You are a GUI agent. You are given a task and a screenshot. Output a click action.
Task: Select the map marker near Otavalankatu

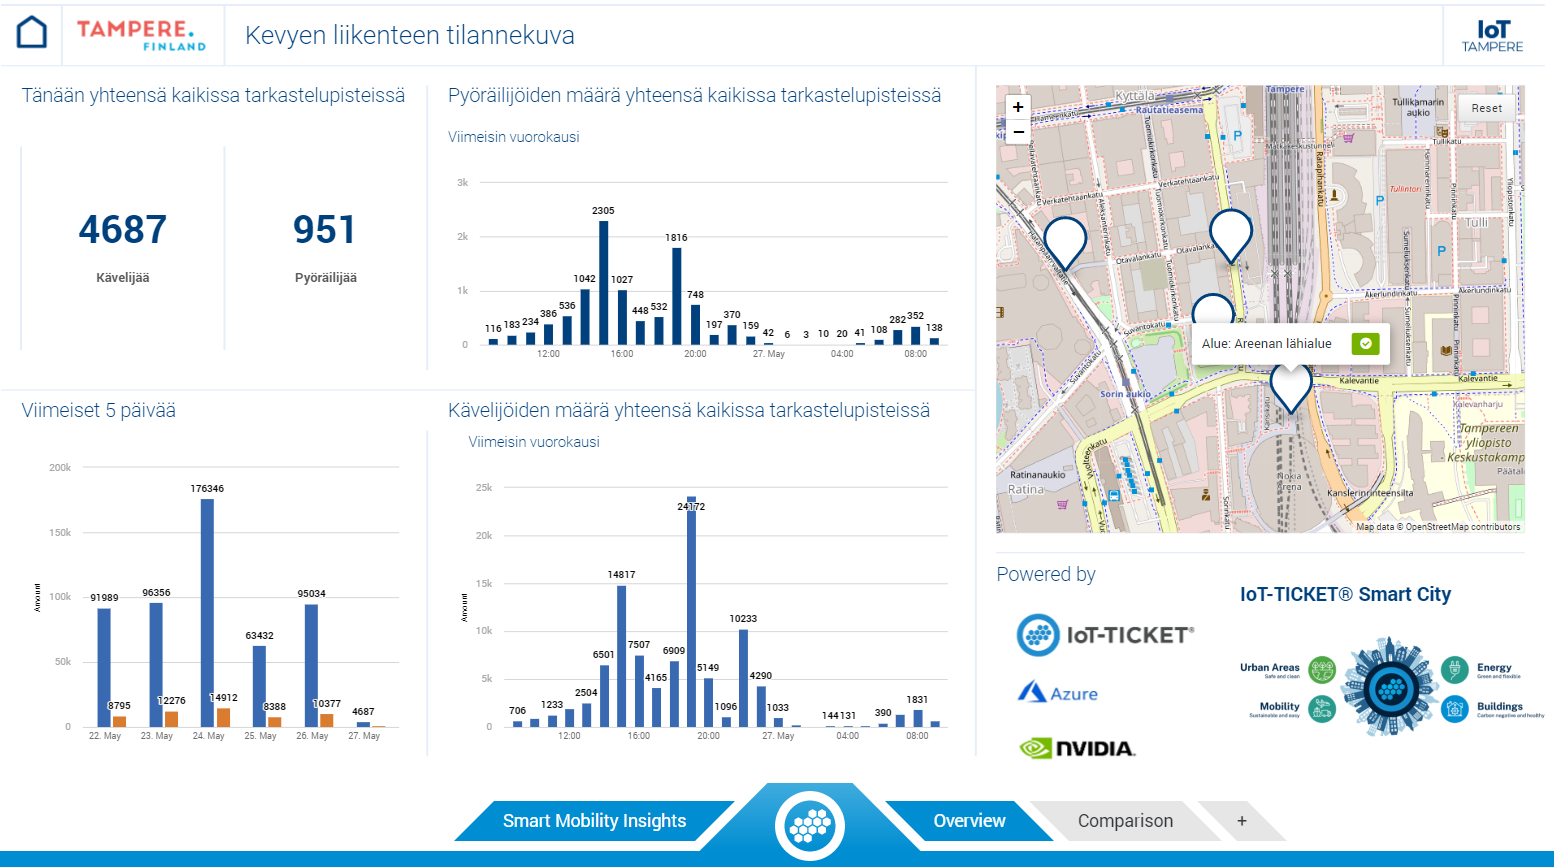click(1231, 236)
